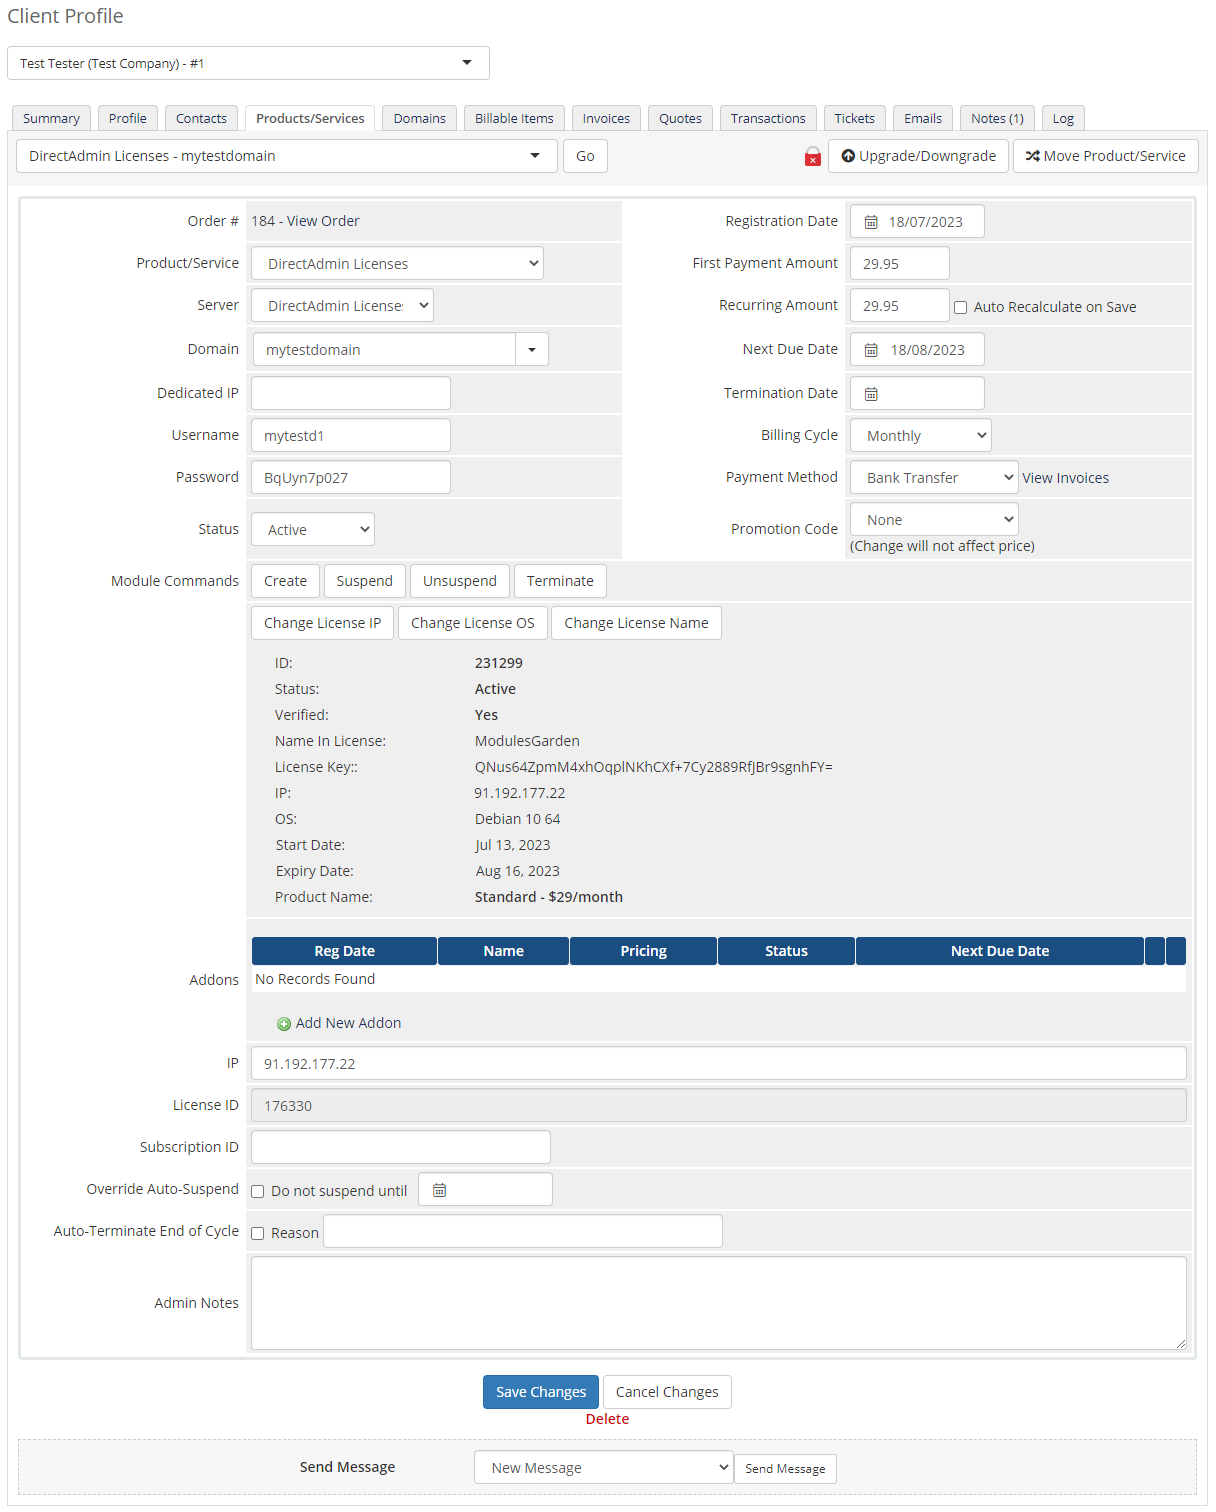Click the Do not suspend until calendar icon
The image size is (1216, 1512).
click(x=439, y=1189)
